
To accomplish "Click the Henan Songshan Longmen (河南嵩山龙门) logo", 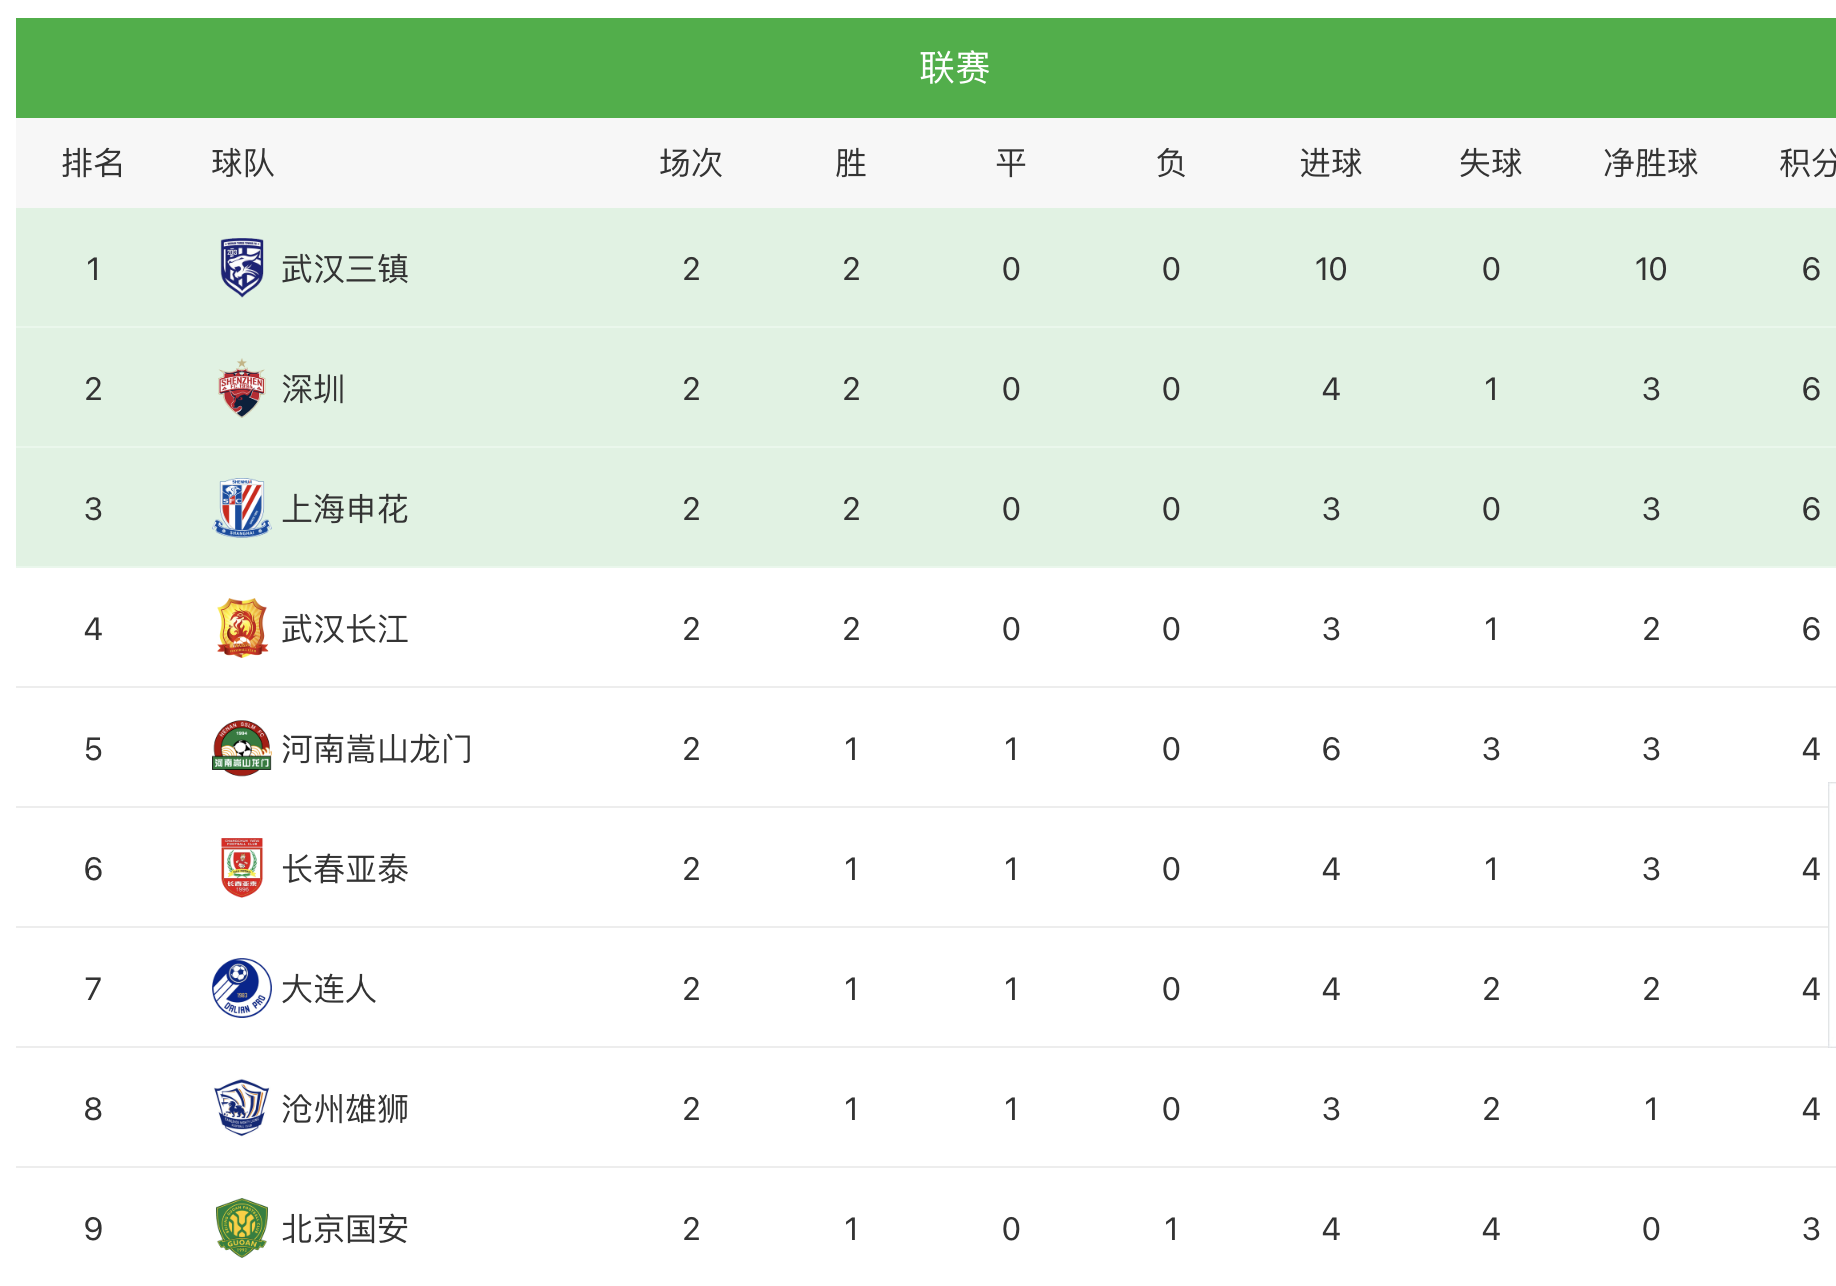I will click(x=242, y=748).
